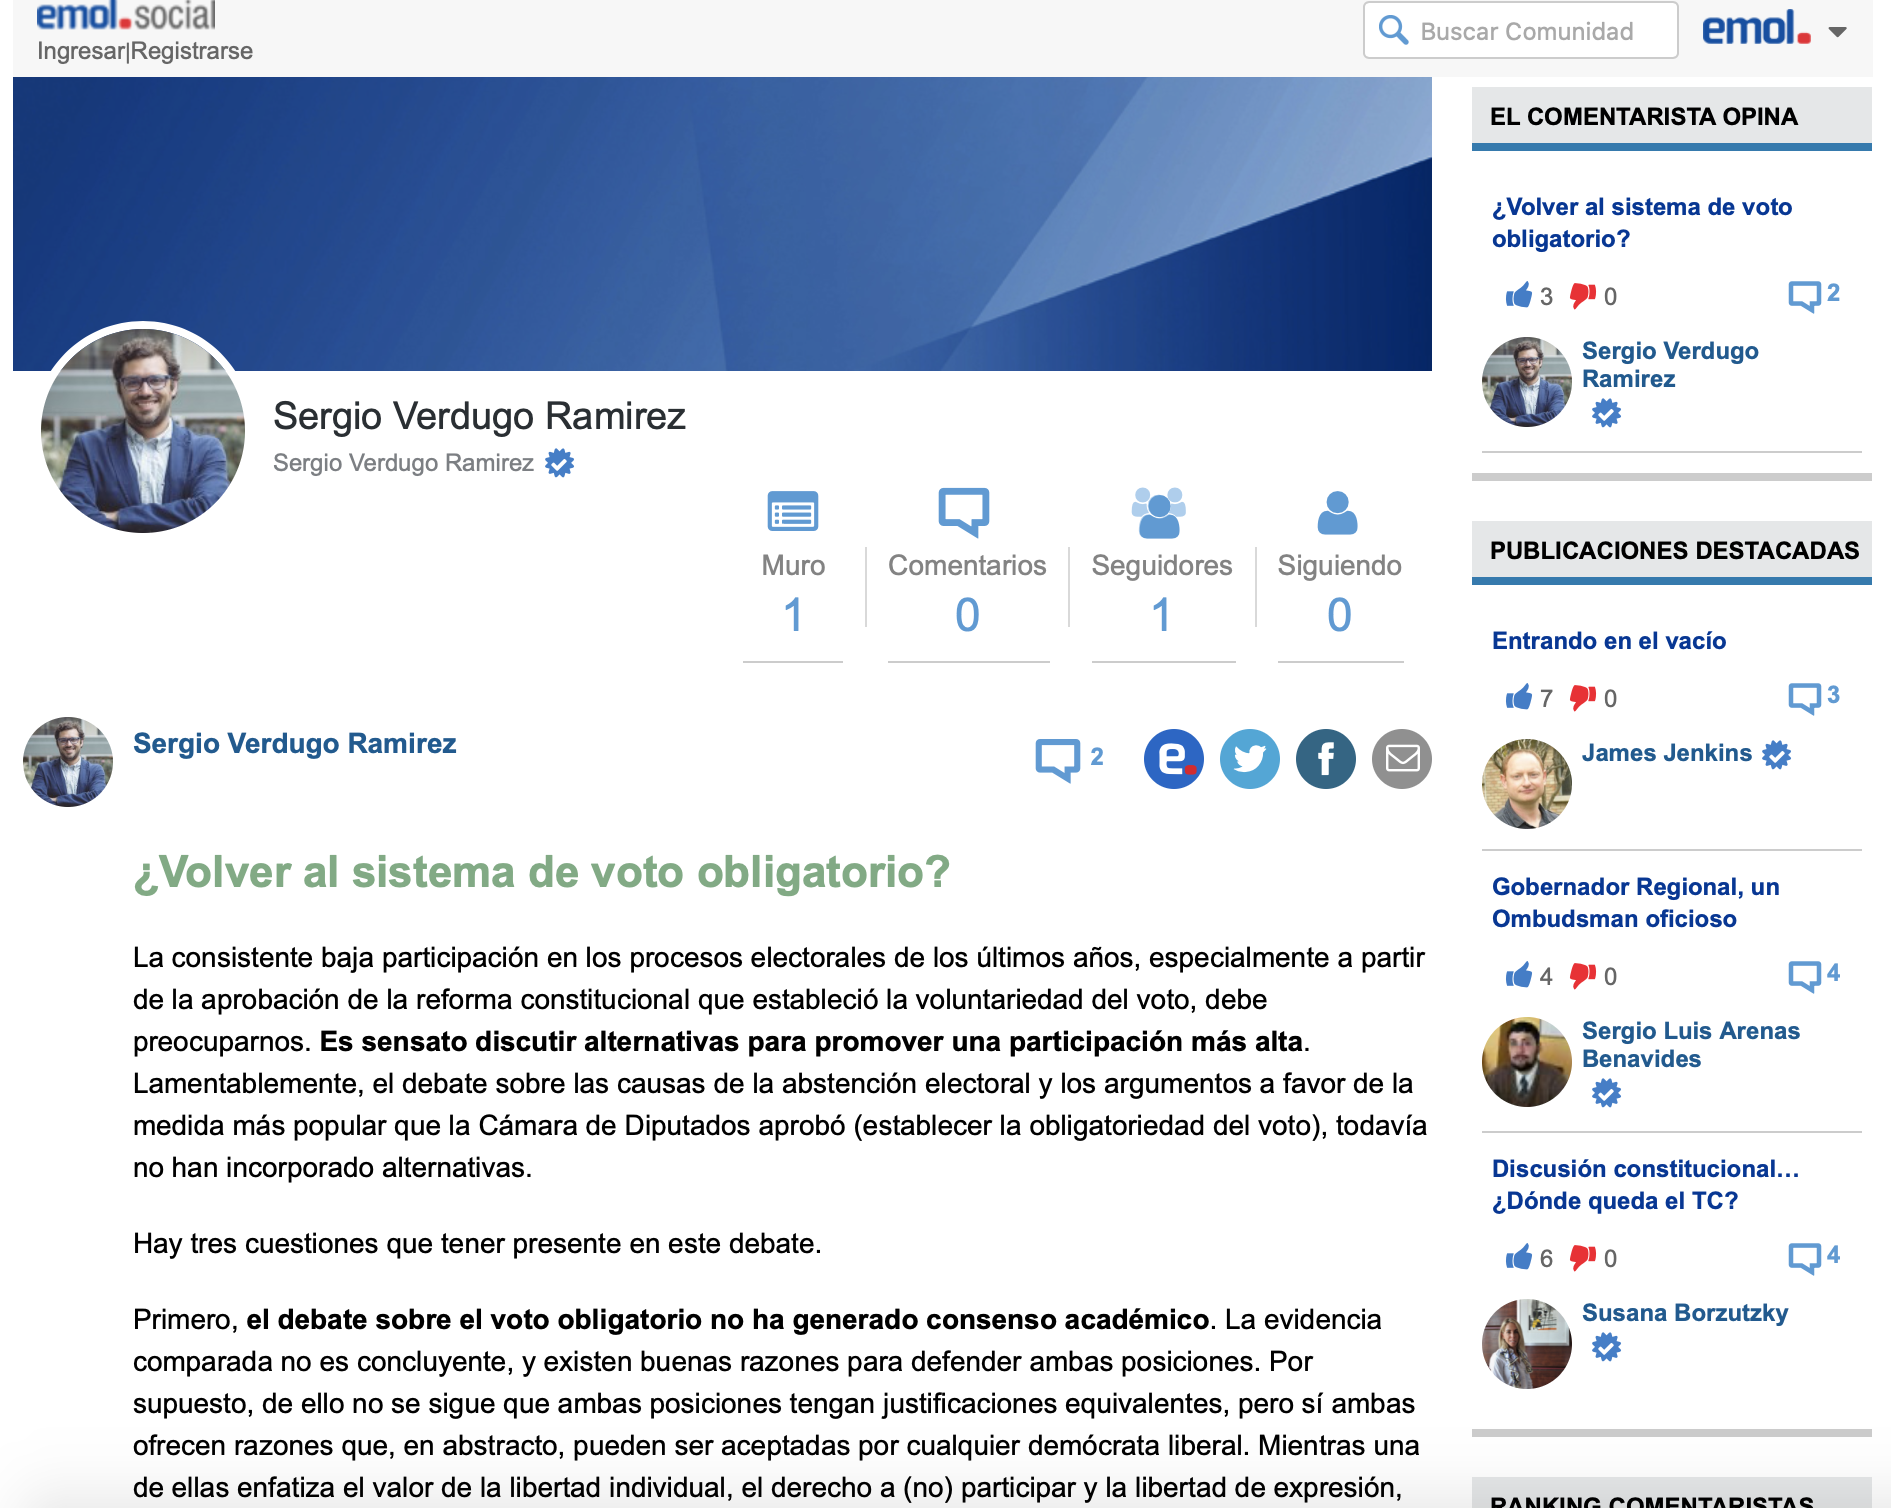The width and height of the screenshot is (1891, 1508).
Task: Dislike the Gobernador Regional article
Action: 1583,975
